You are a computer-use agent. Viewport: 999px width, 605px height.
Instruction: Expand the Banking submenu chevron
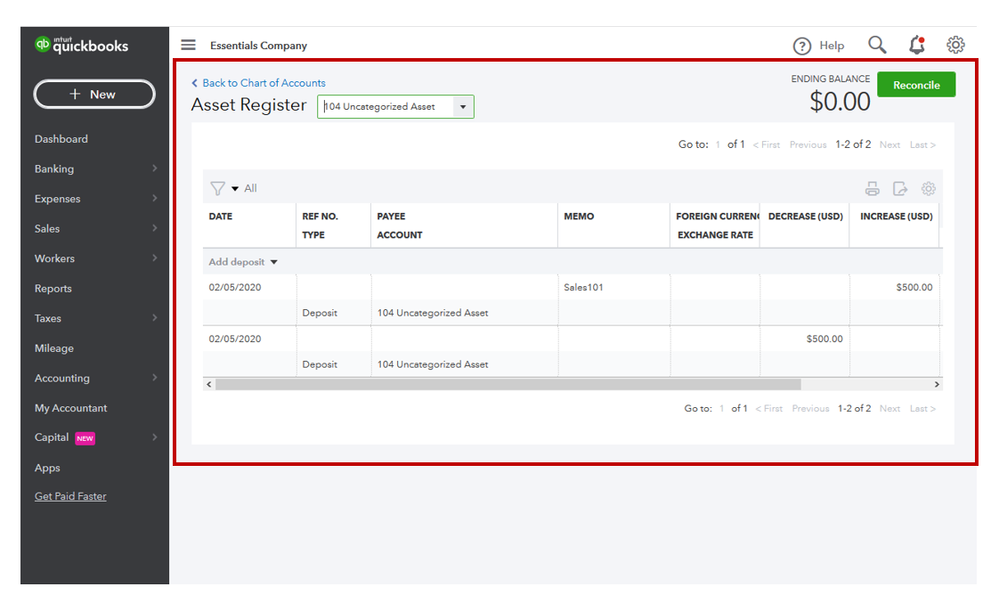(x=155, y=168)
